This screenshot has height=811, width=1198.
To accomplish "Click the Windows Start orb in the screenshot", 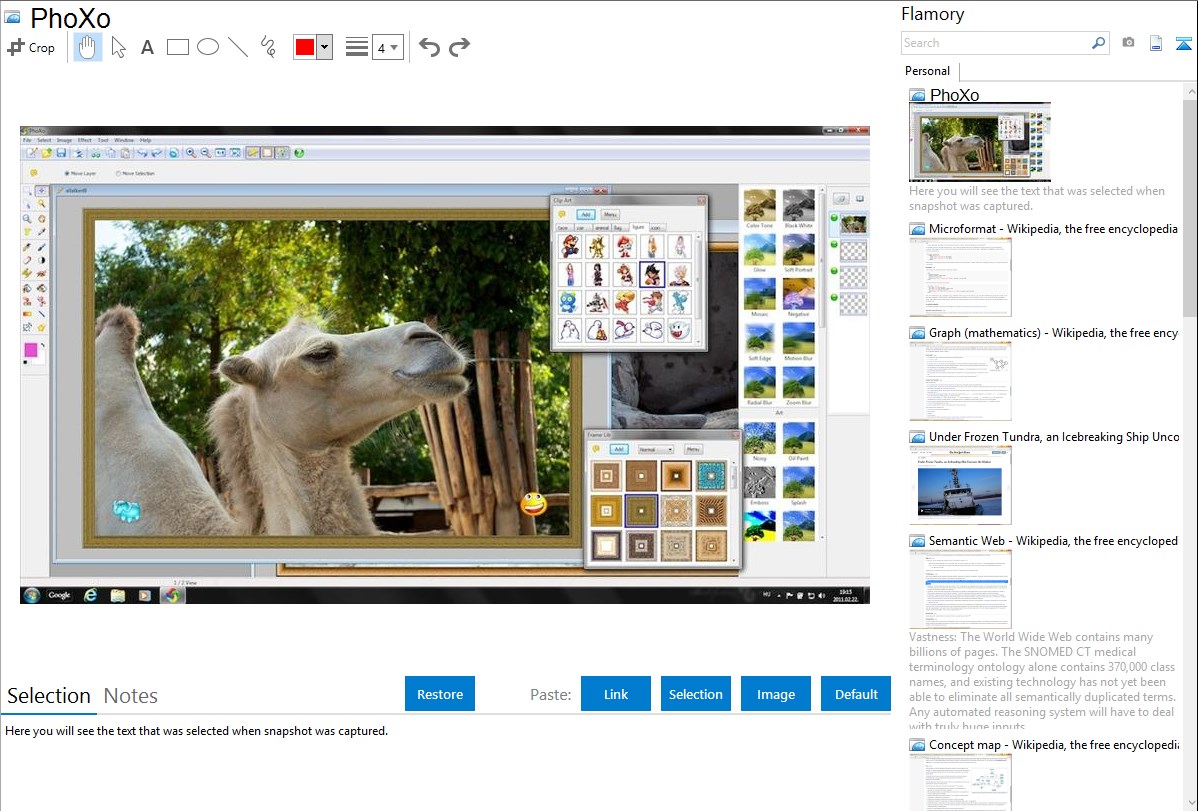I will (31, 595).
